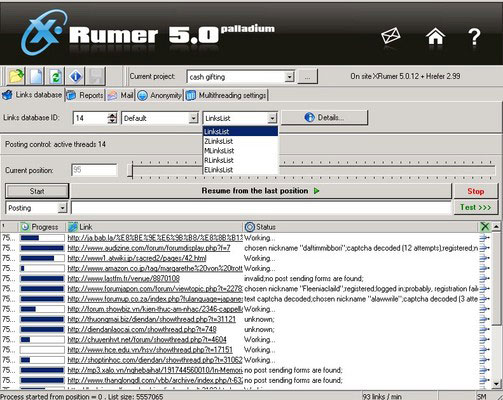
Task: Click the arrow icon on lastfm.fr row
Action: (x=484, y=278)
